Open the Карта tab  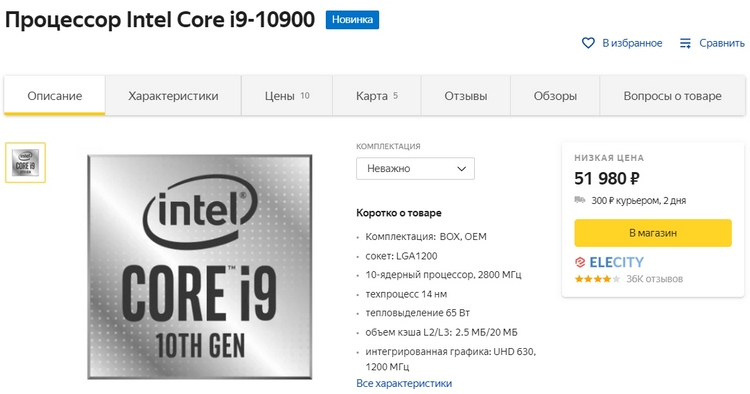coord(376,96)
